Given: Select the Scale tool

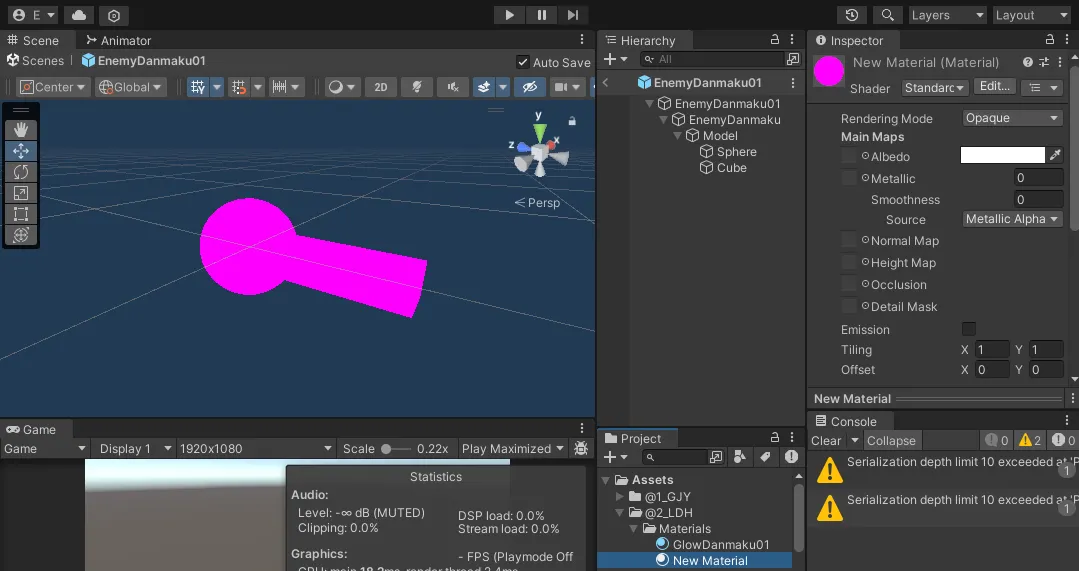Looking at the screenshot, I should click(x=21, y=193).
